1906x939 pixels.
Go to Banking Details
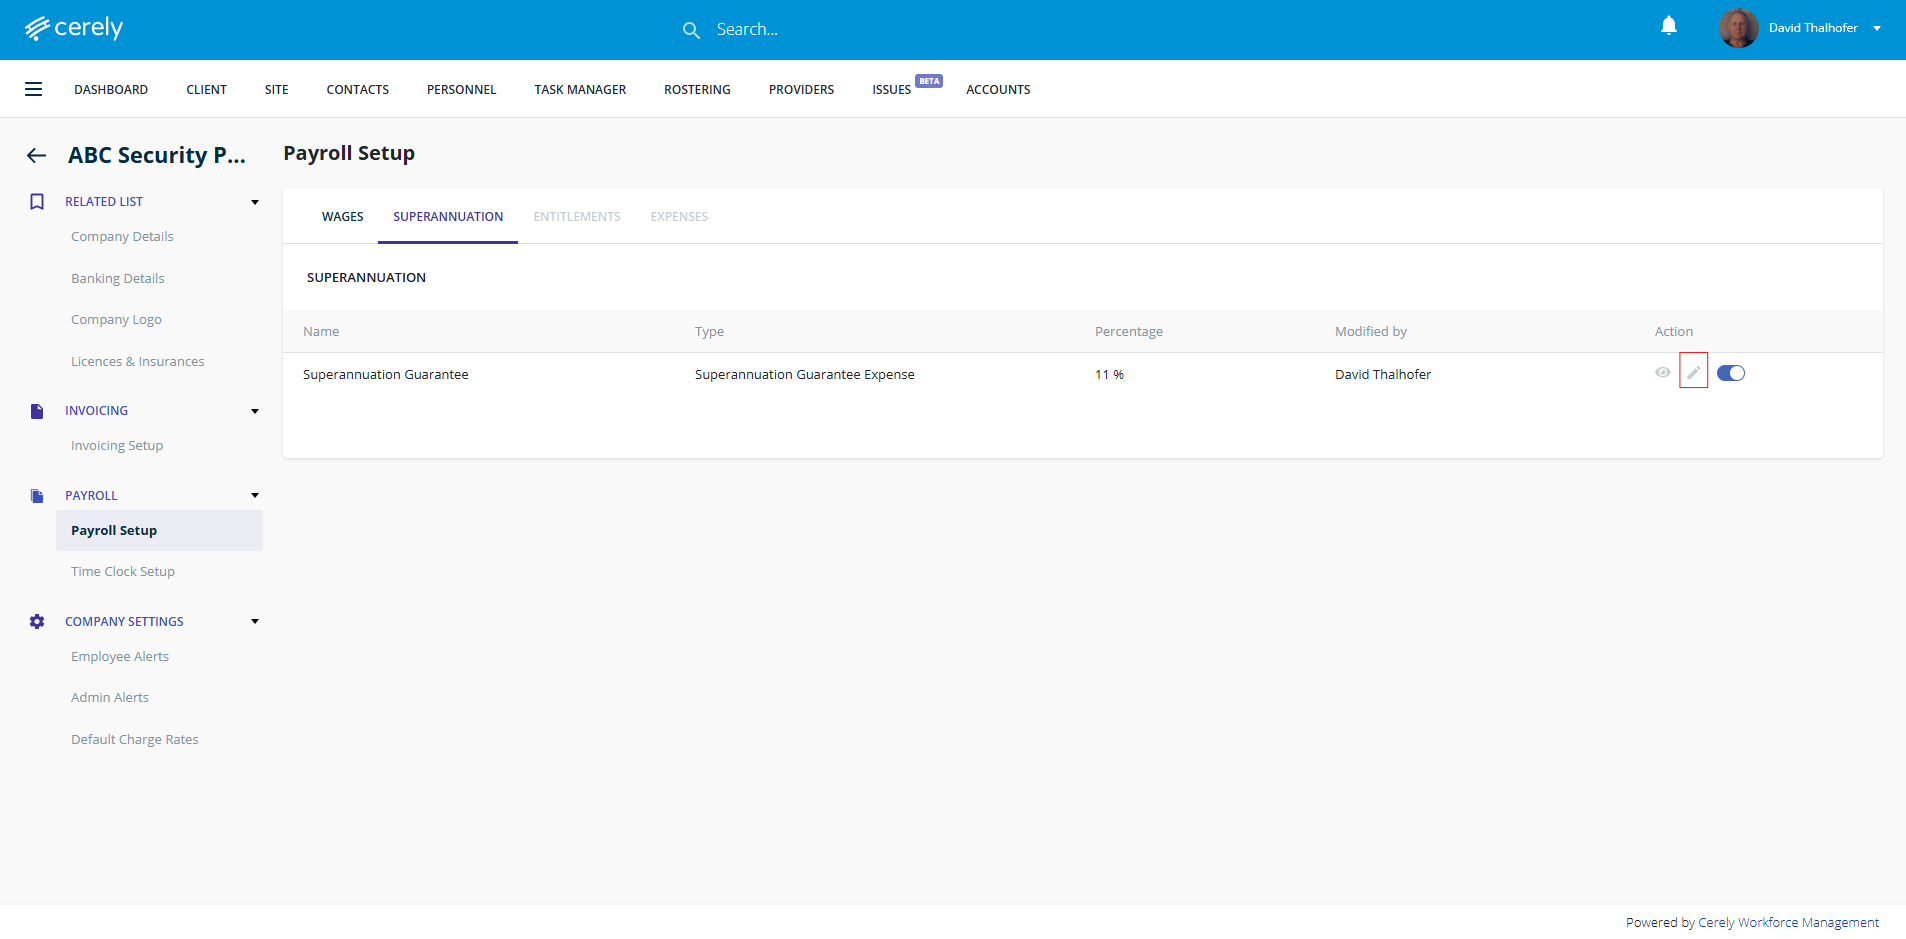coord(118,279)
